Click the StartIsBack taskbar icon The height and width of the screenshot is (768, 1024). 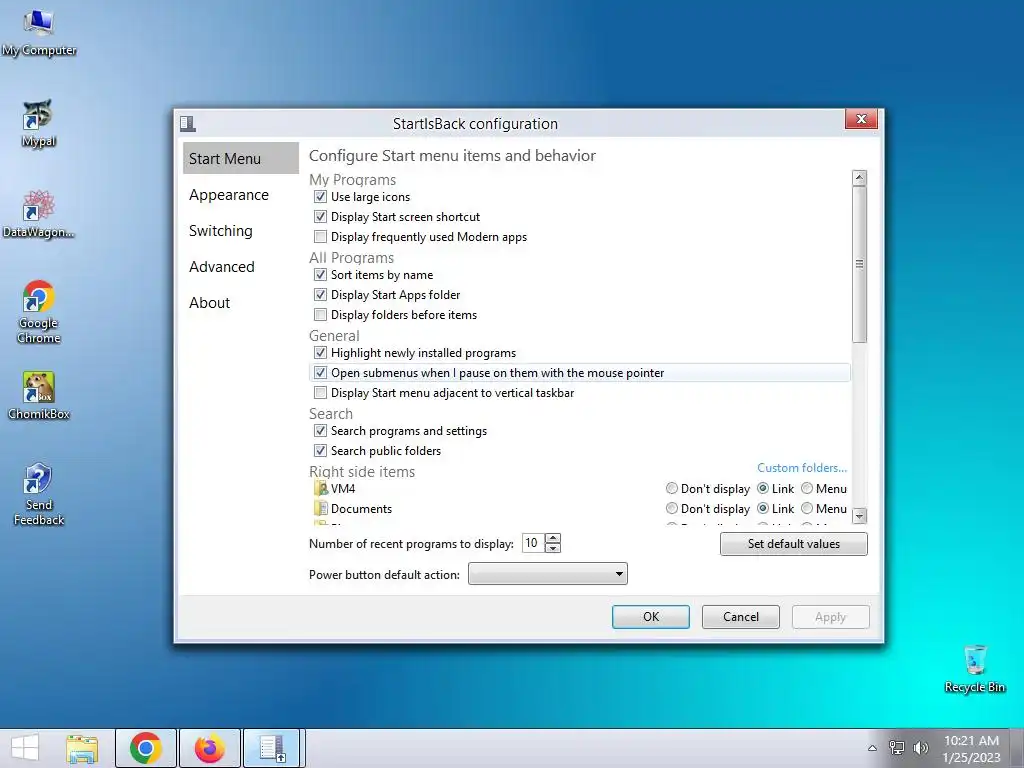tap(272, 748)
